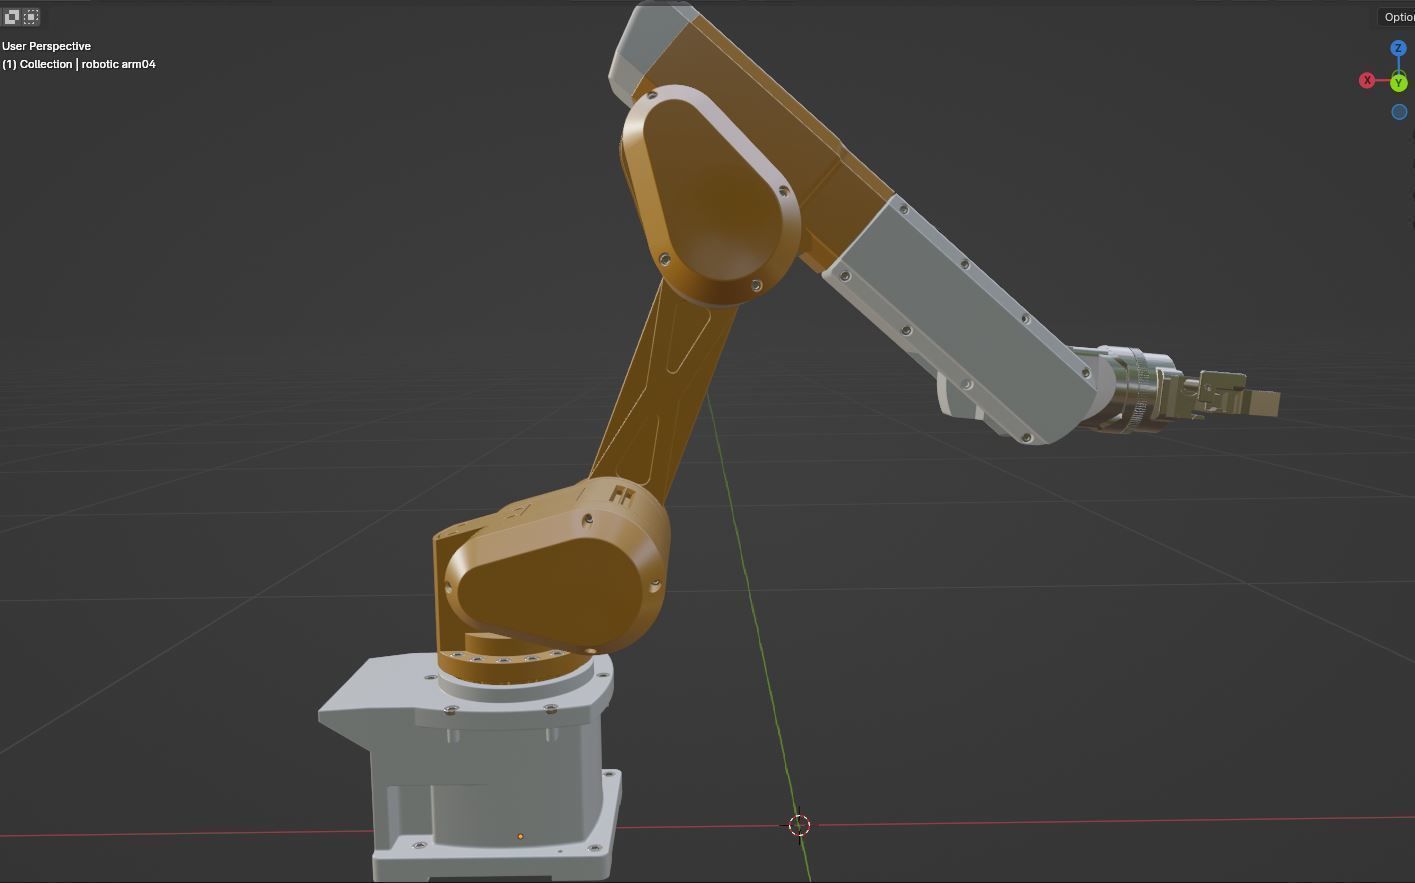Click the 3D cursor crosshair on the grid
The width and height of the screenshot is (1415, 883).
tap(799, 825)
